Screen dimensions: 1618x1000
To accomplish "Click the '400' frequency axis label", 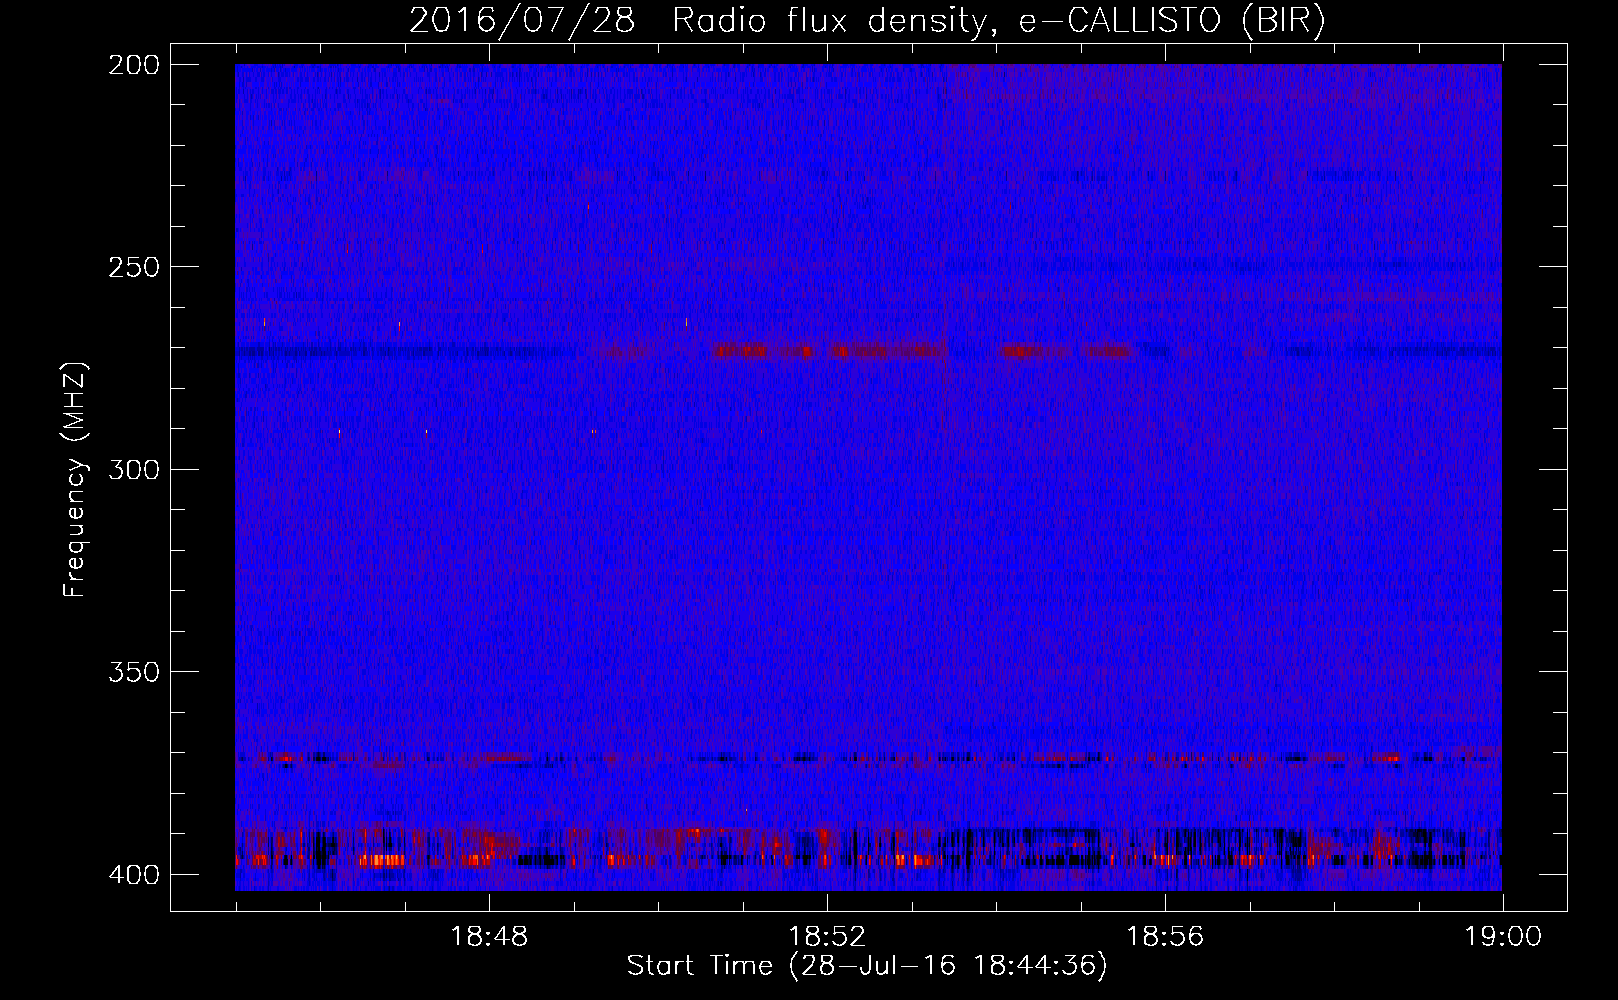I will tap(134, 874).
